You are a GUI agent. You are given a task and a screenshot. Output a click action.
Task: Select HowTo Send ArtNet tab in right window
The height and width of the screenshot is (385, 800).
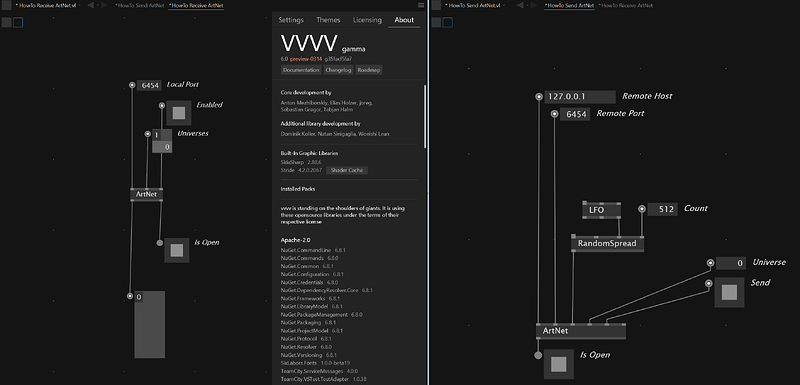569,6
